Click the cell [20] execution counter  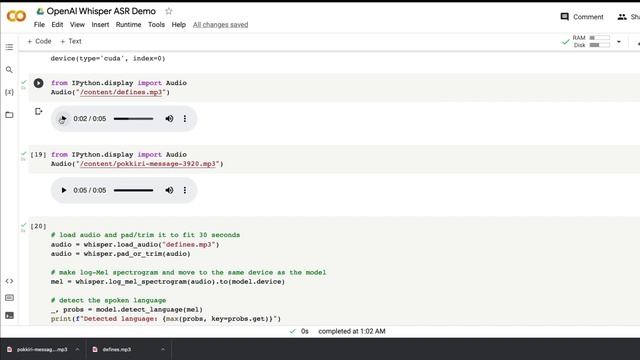tap(38, 226)
